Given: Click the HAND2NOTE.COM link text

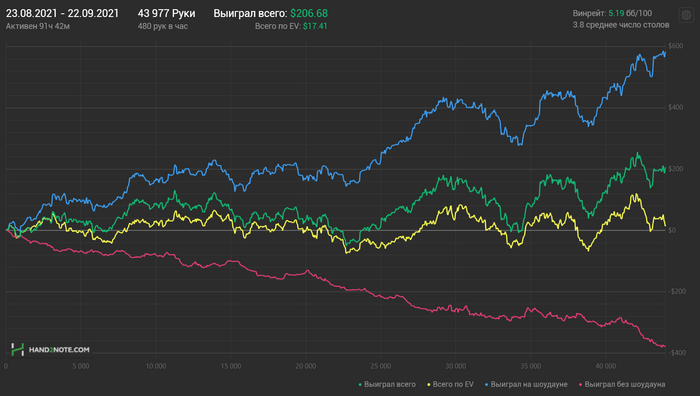Looking at the screenshot, I should (x=59, y=350).
